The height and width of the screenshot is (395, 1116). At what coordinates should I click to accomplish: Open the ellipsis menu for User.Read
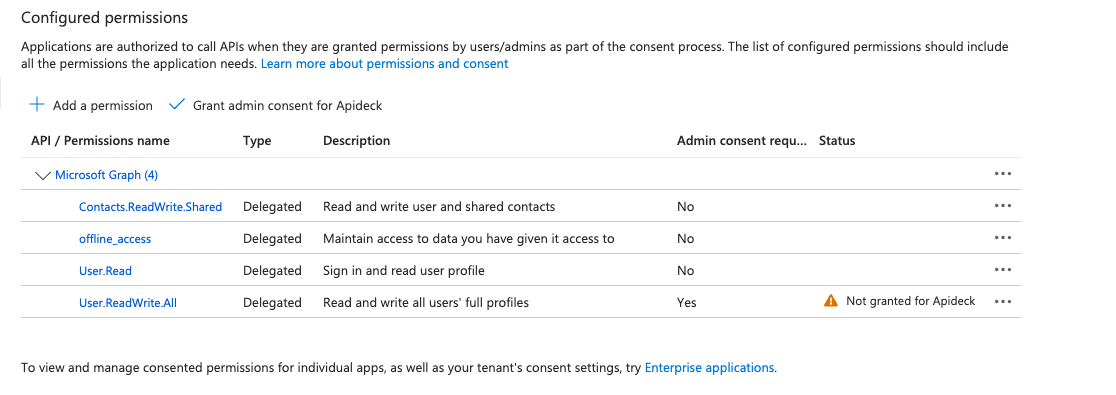coord(1003,270)
